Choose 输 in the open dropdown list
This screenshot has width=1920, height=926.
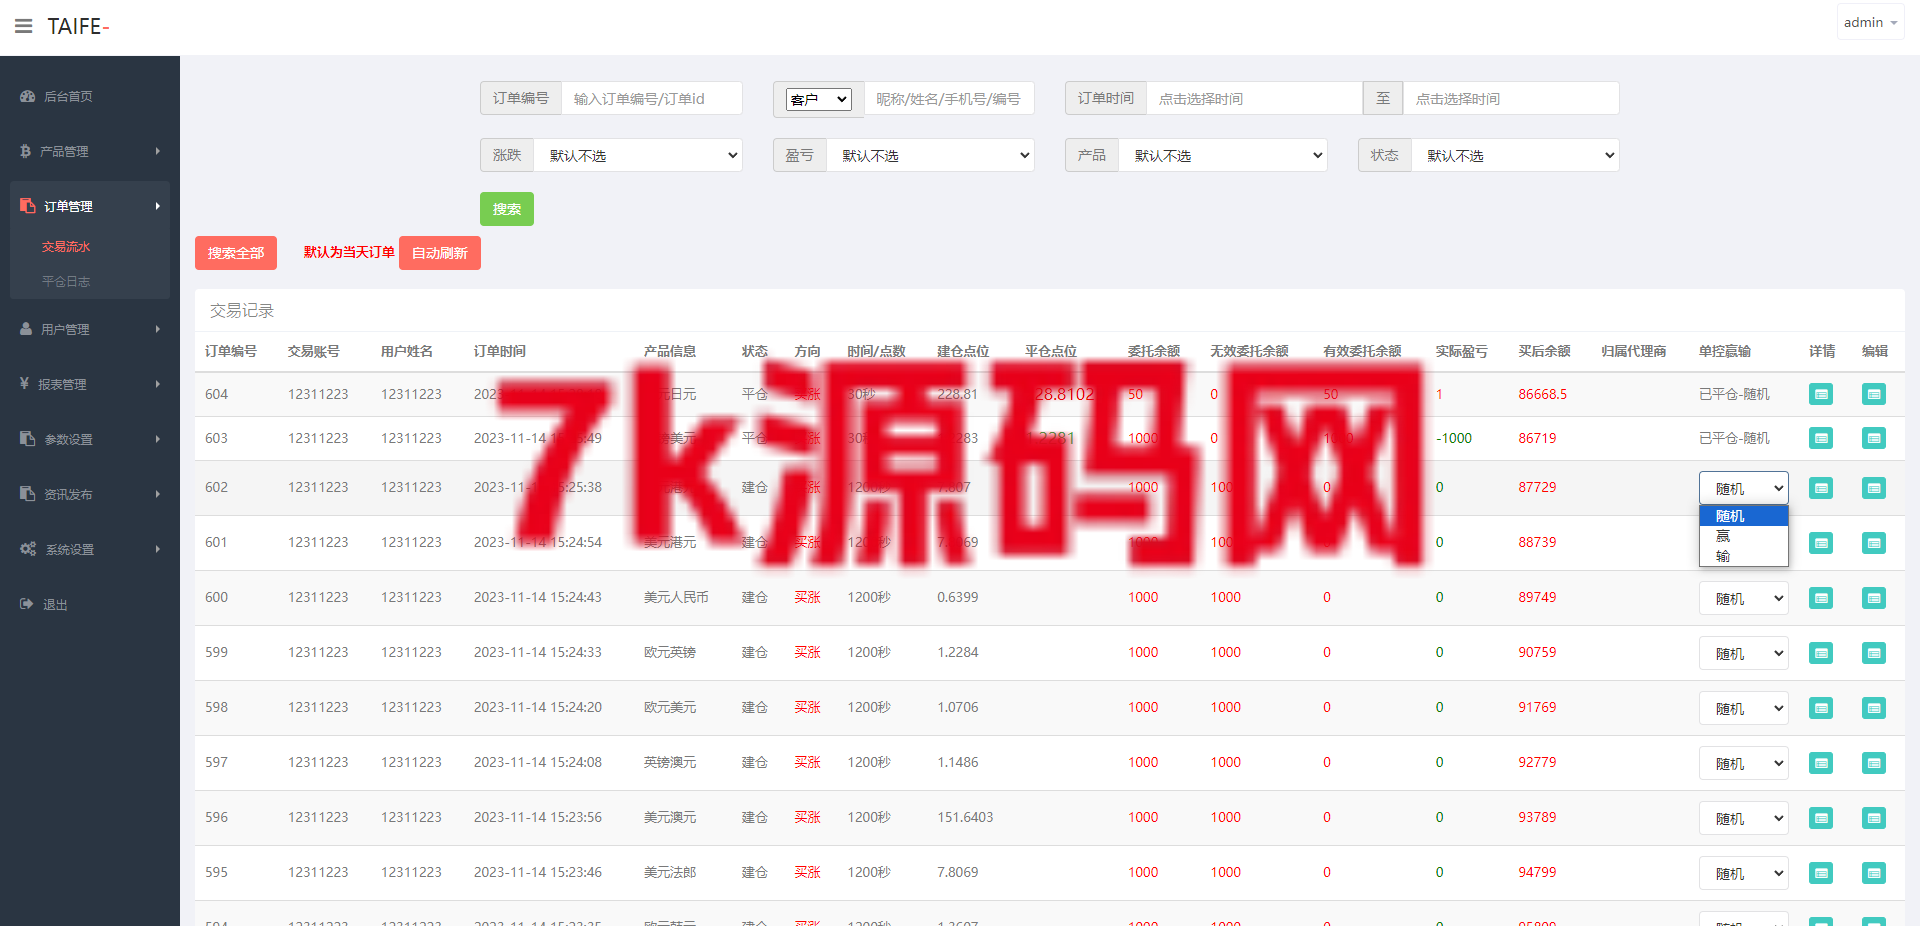click(1743, 556)
